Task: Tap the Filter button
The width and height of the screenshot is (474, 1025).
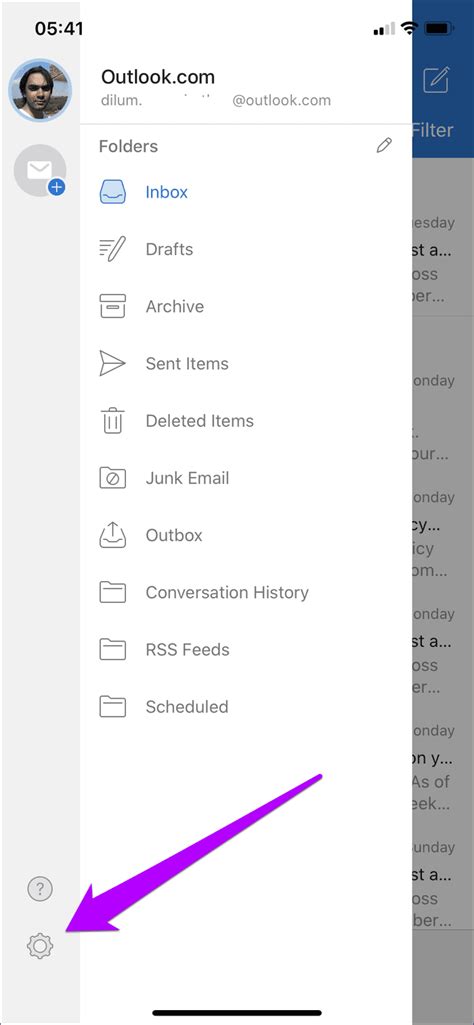Action: 433,130
